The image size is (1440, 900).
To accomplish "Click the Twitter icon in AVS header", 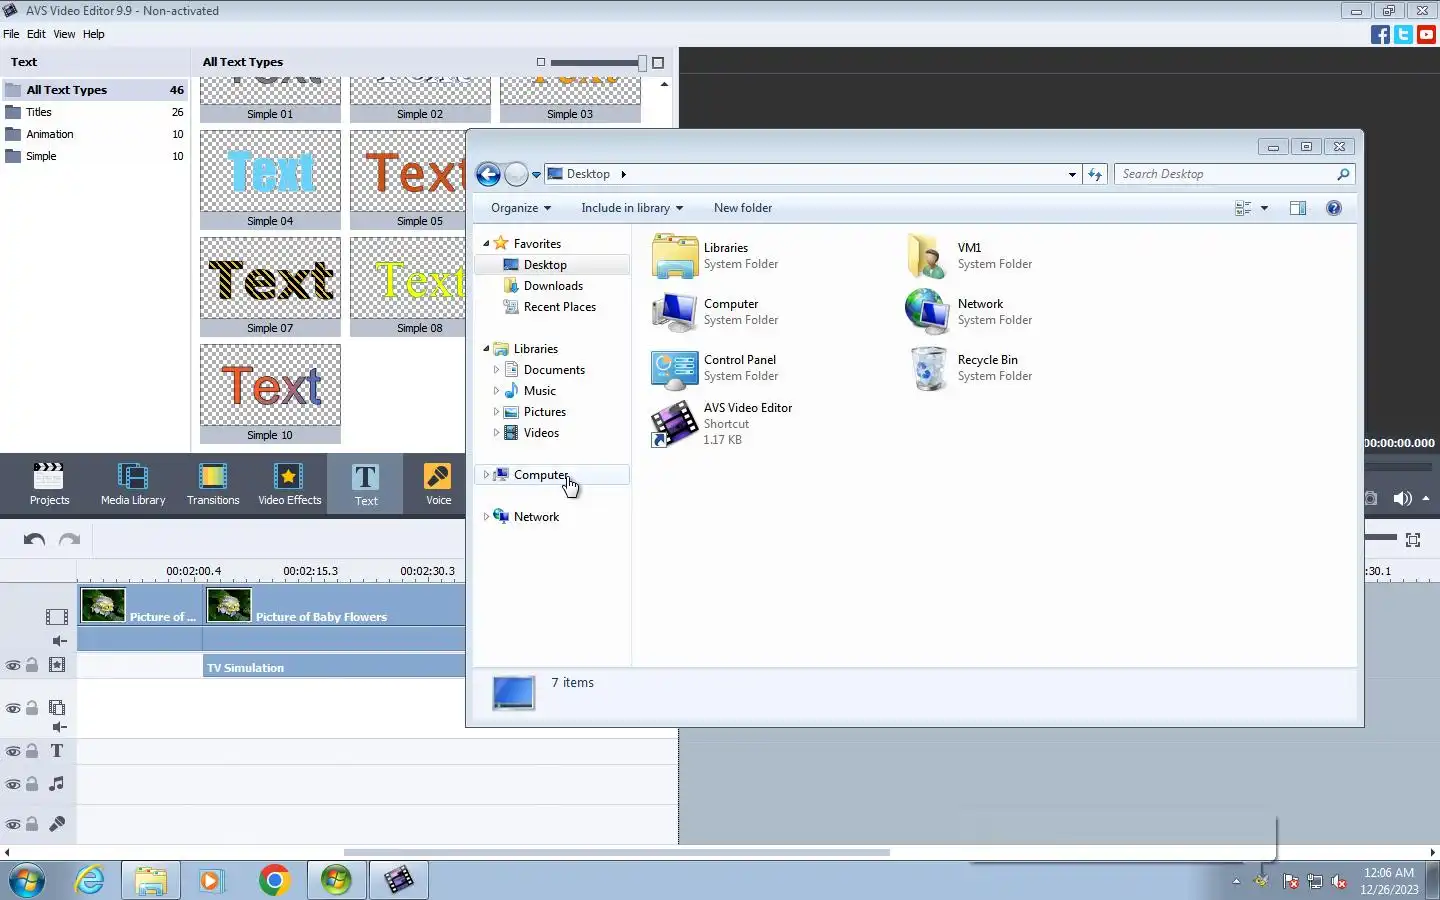I will [1403, 34].
